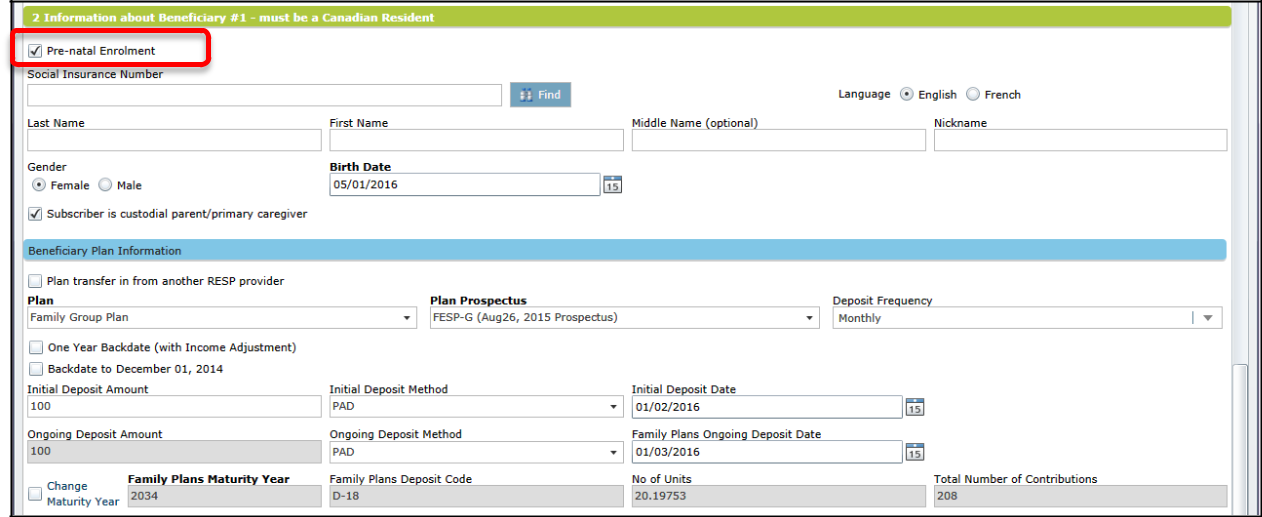The image size is (1262, 517).
Task: Open the Birth Date calendar picker
Action: (x=612, y=185)
